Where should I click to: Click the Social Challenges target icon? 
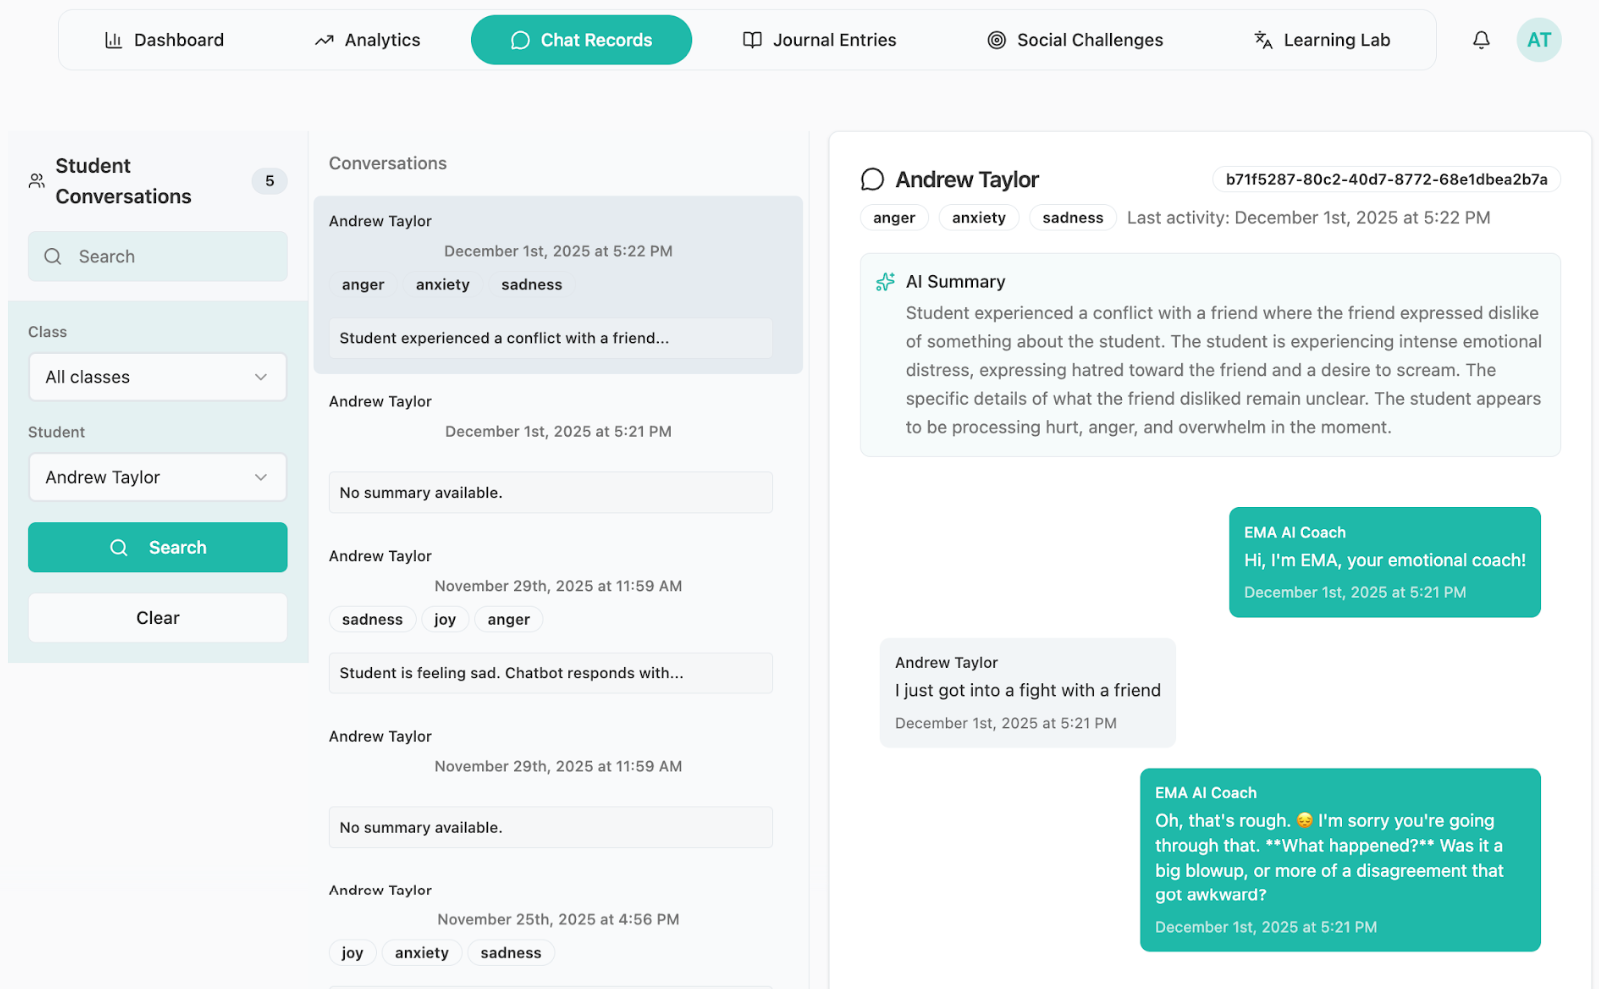pyautogui.click(x=996, y=40)
